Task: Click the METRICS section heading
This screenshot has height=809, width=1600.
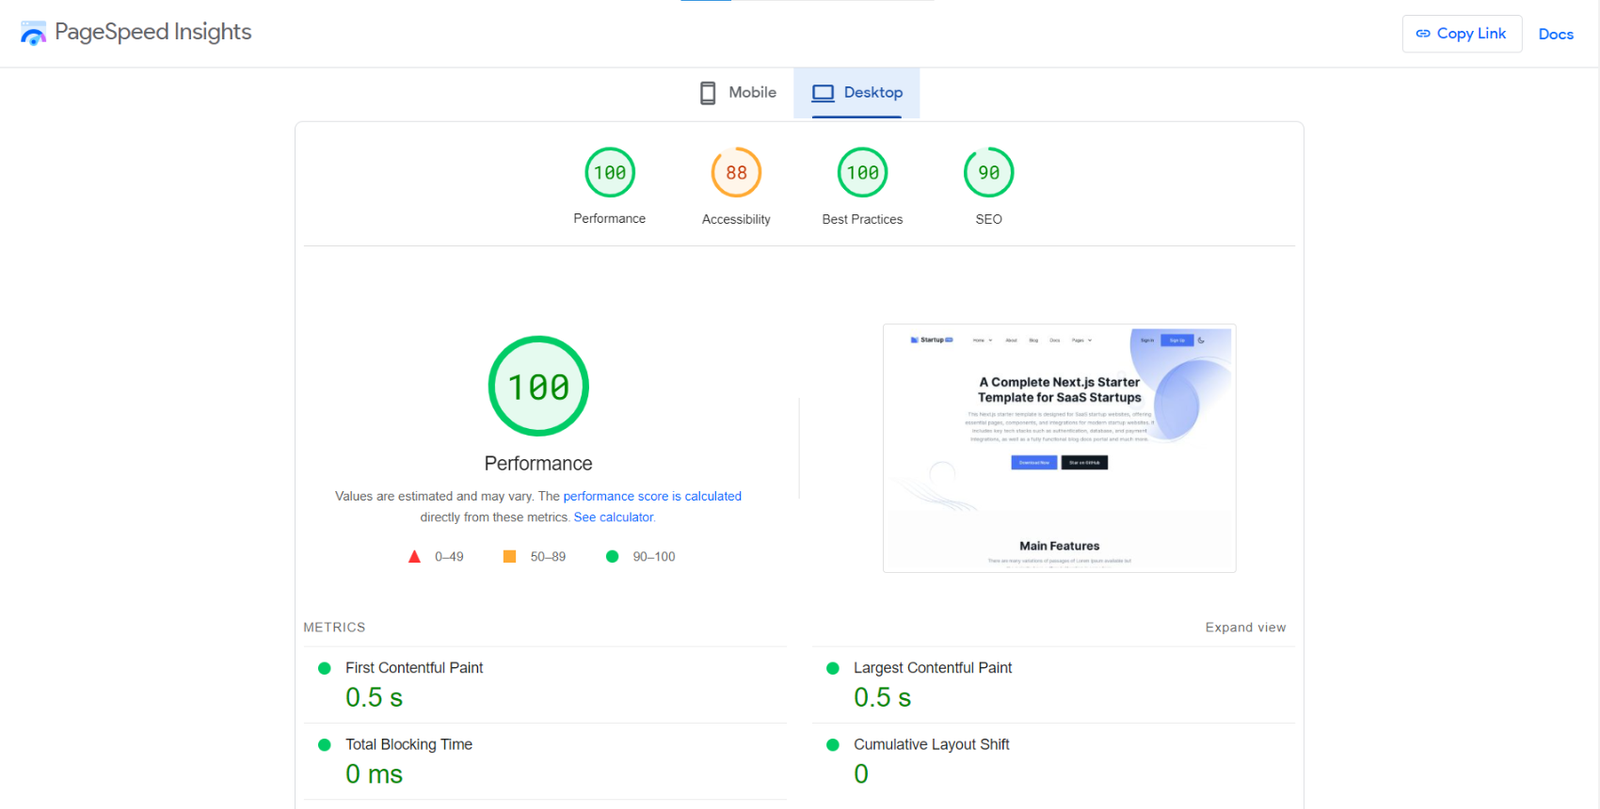Action: (x=335, y=627)
